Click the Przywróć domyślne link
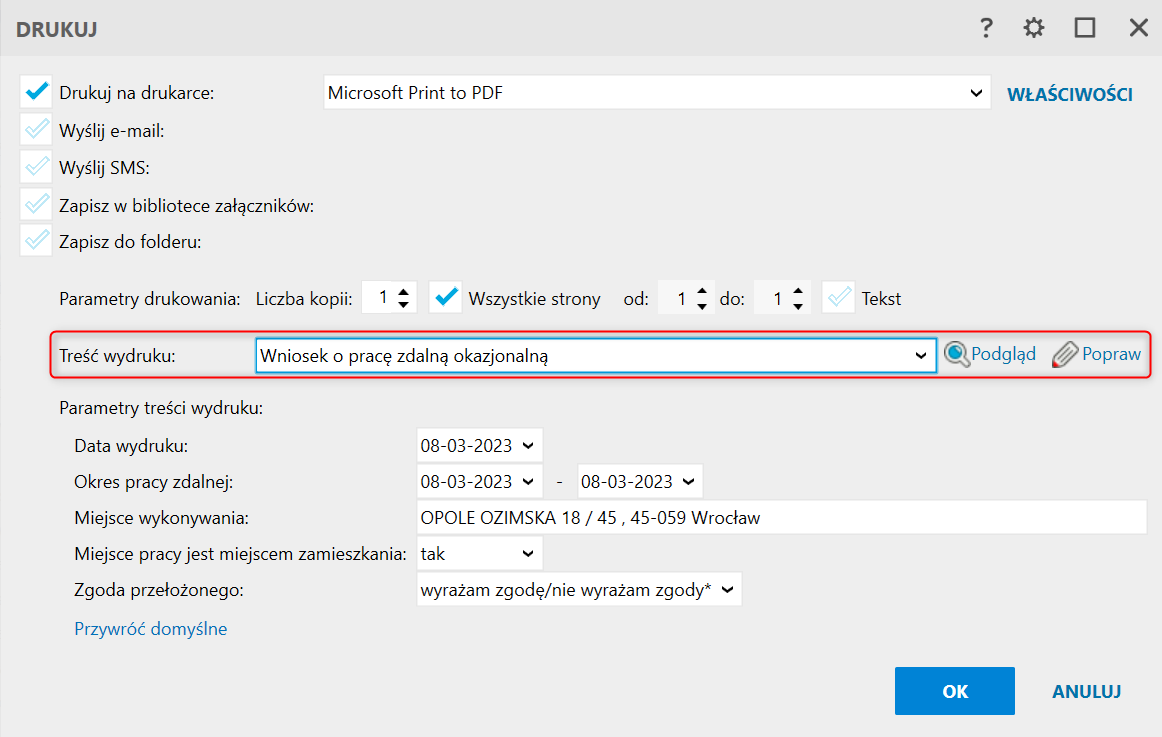 point(151,629)
